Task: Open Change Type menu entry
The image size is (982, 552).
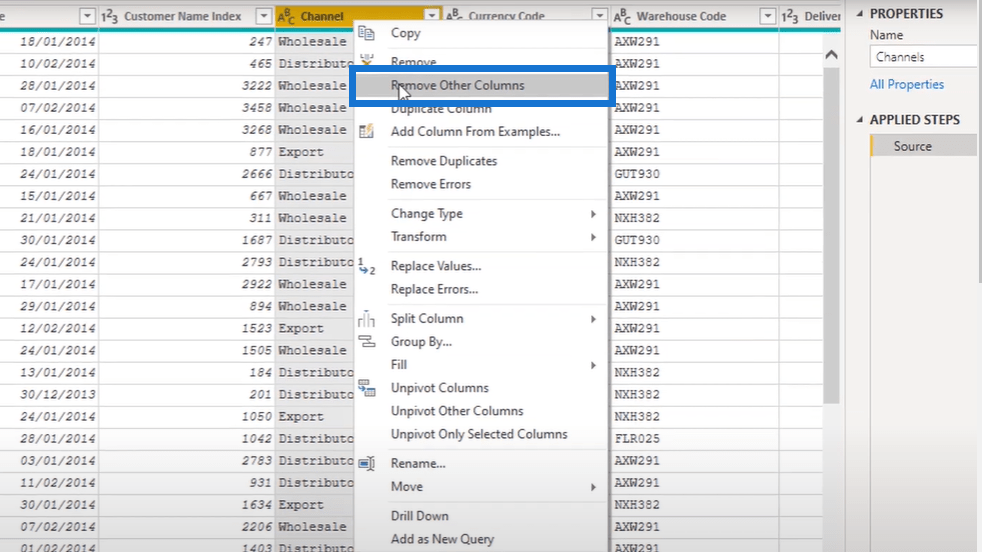Action: (x=481, y=214)
